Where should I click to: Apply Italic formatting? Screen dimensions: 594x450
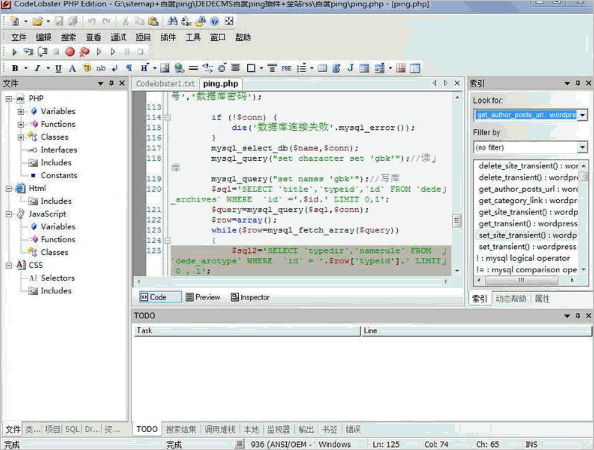point(37,68)
